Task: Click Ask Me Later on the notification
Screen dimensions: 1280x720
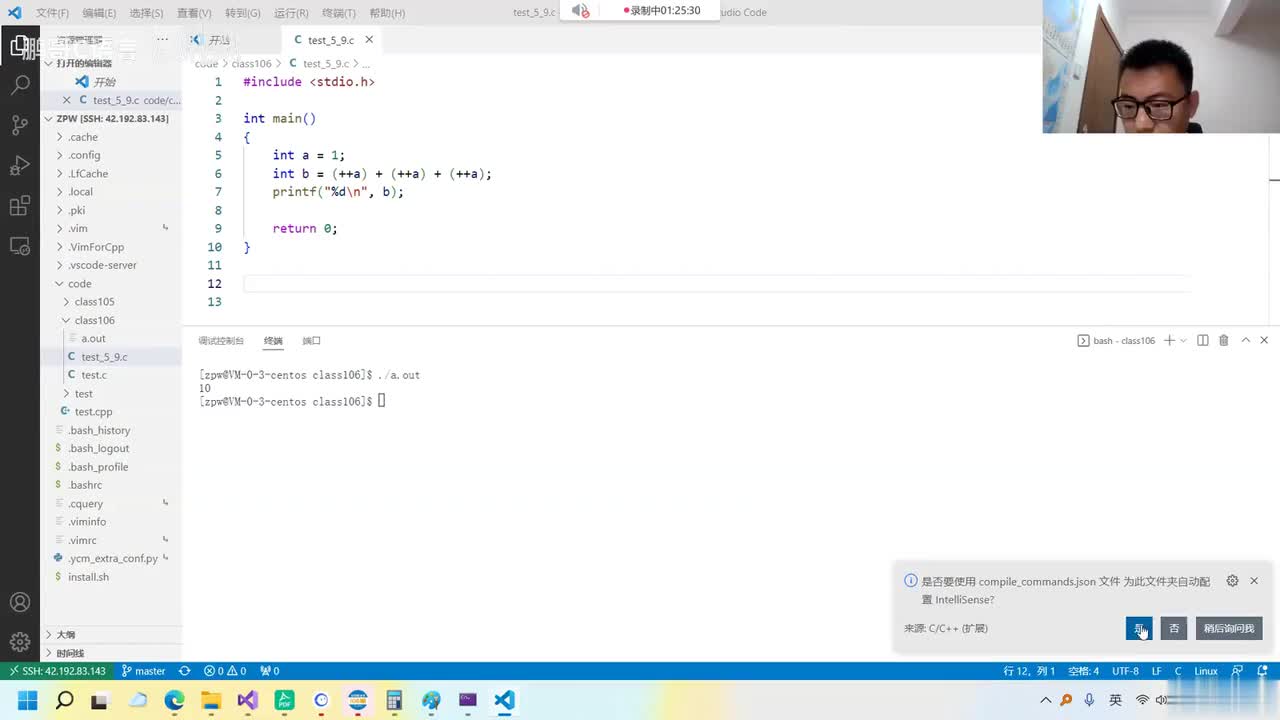Action: click(1229, 628)
